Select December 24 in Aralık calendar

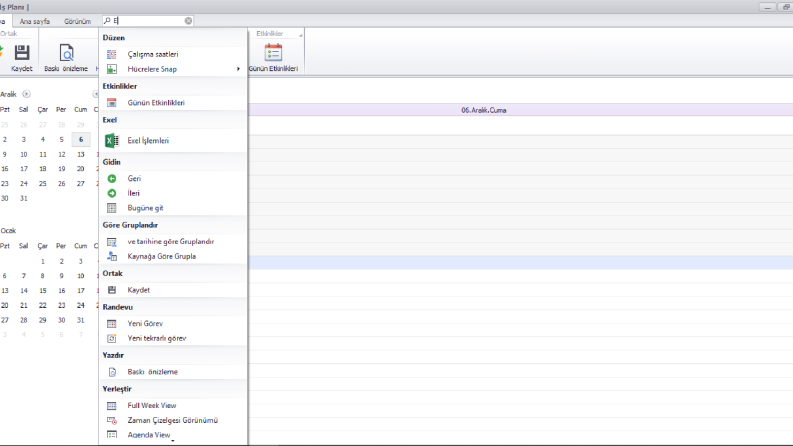24,184
